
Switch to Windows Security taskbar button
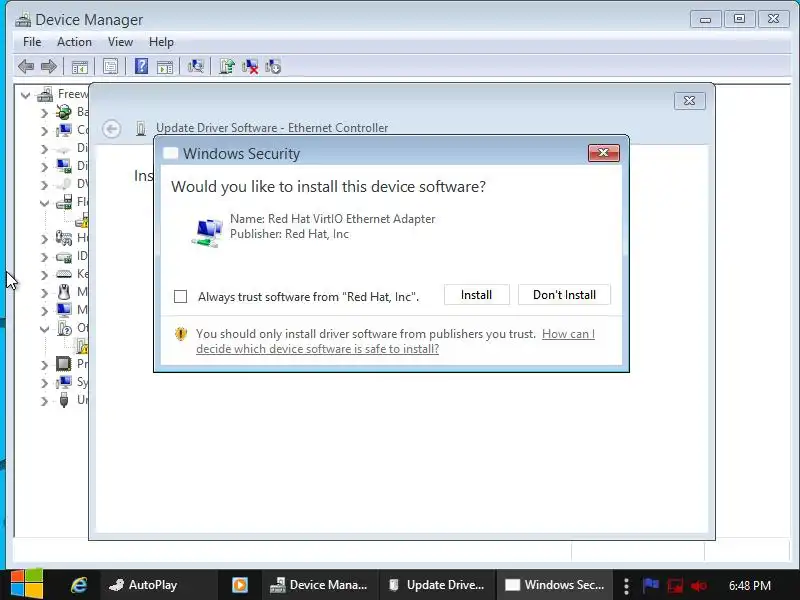point(555,585)
